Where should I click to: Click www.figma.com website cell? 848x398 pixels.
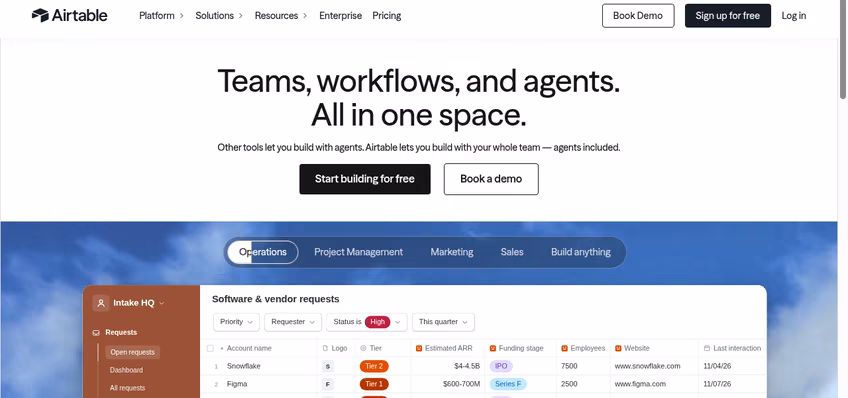[x=640, y=384]
